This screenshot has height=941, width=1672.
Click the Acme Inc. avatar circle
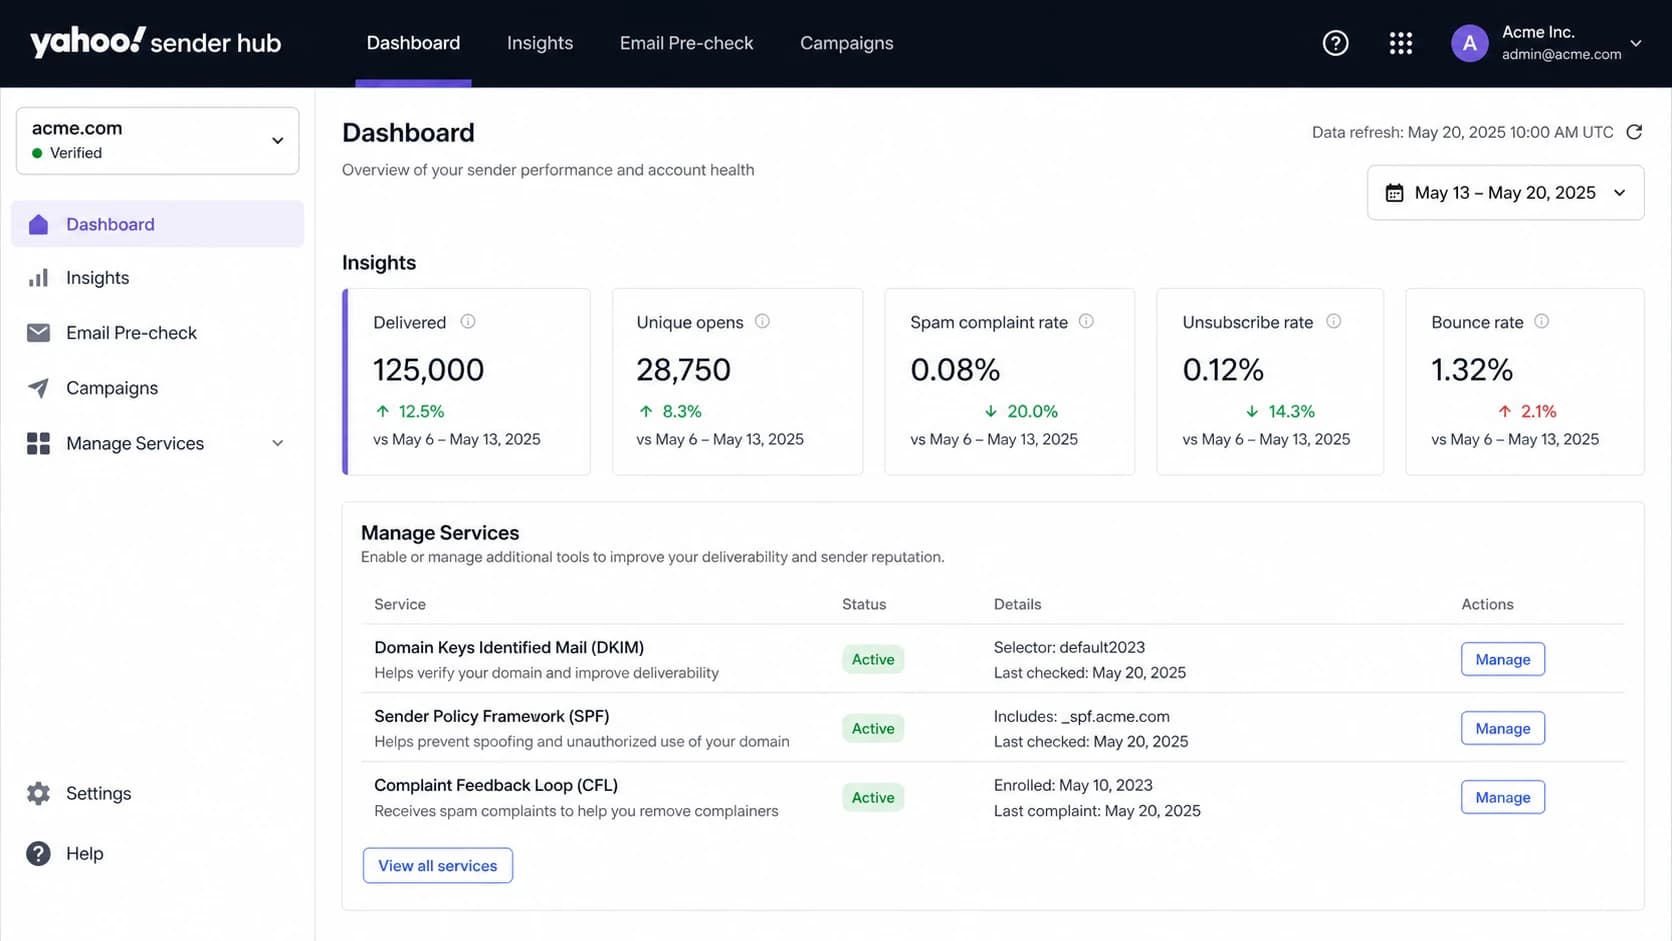coord(1469,43)
